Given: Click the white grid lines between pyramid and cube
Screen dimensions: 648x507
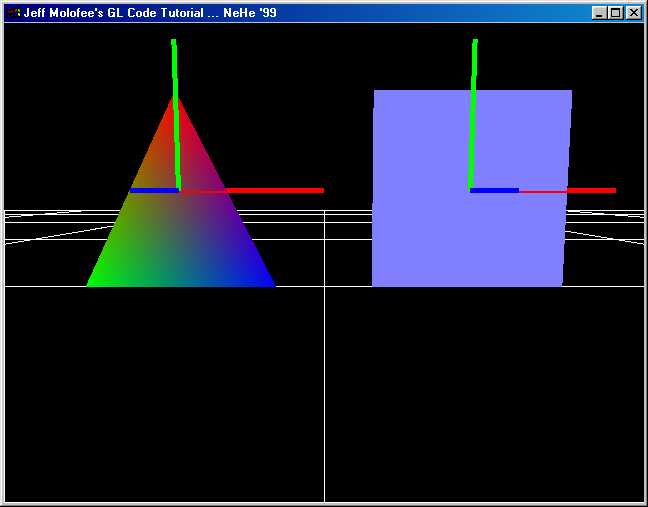Looking at the screenshot, I should click(x=324, y=228).
